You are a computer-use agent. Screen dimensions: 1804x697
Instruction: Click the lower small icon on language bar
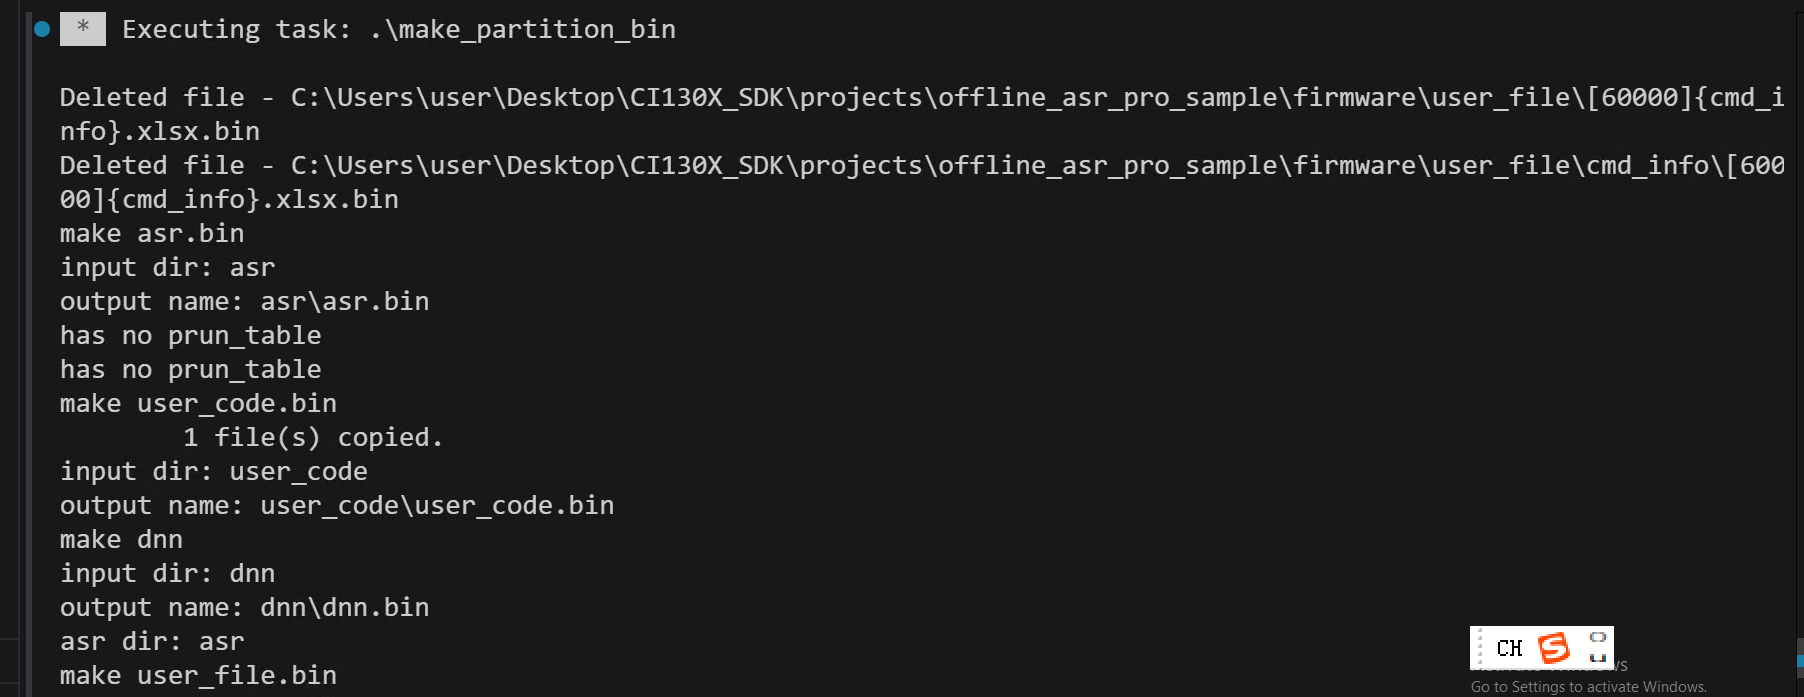(x=1597, y=657)
